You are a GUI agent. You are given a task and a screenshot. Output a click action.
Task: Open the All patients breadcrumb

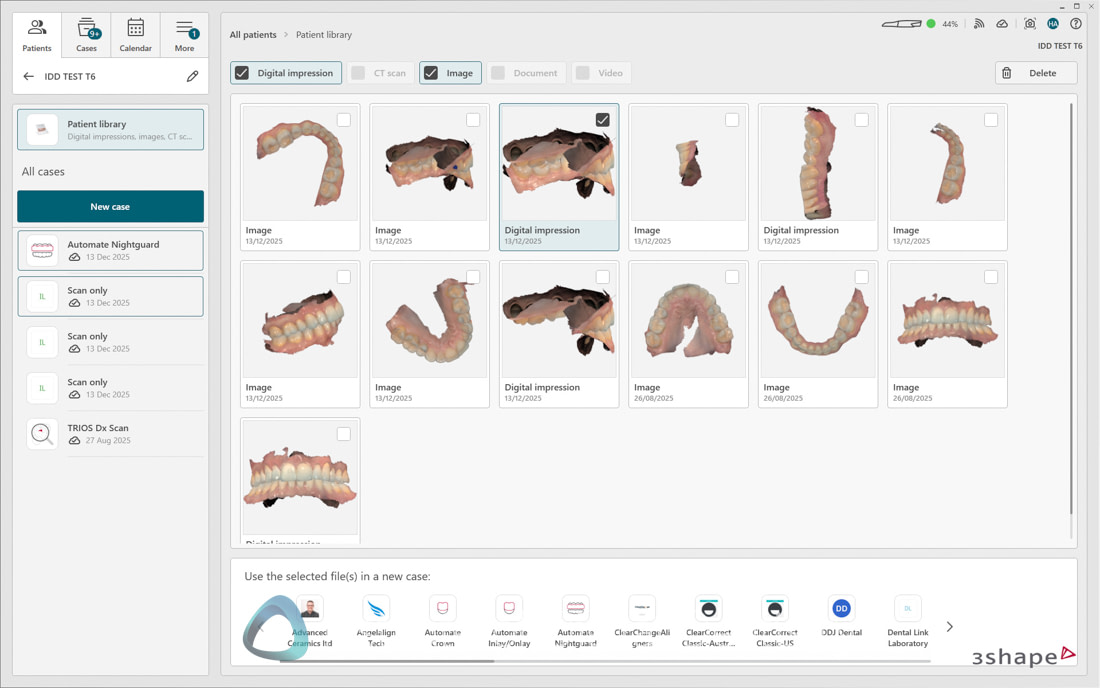coord(253,34)
